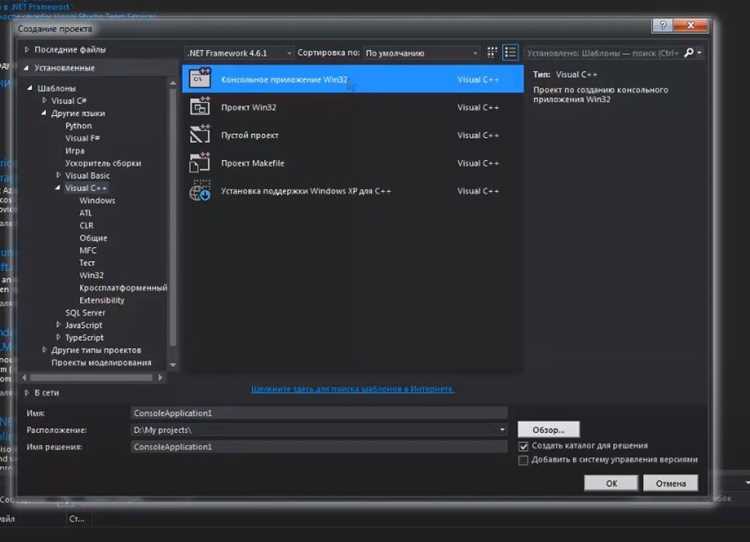Screen dimensions: 750x542
Task: Select Python in the templates tree
Action: click(78, 125)
